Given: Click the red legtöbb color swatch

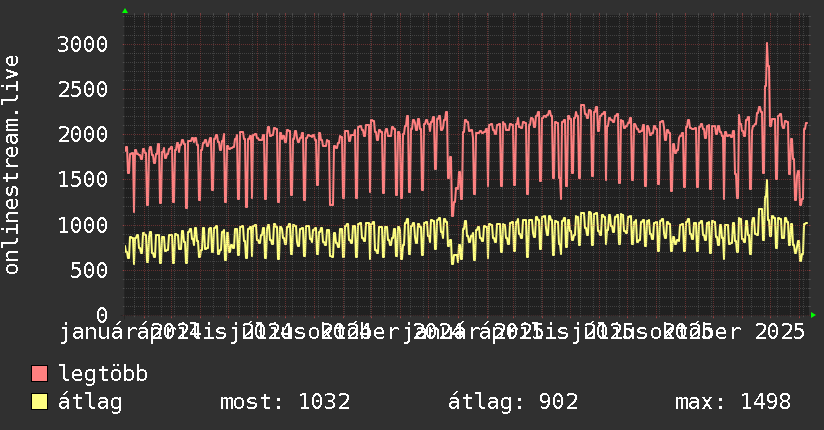Looking at the screenshot, I should (x=40, y=375).
